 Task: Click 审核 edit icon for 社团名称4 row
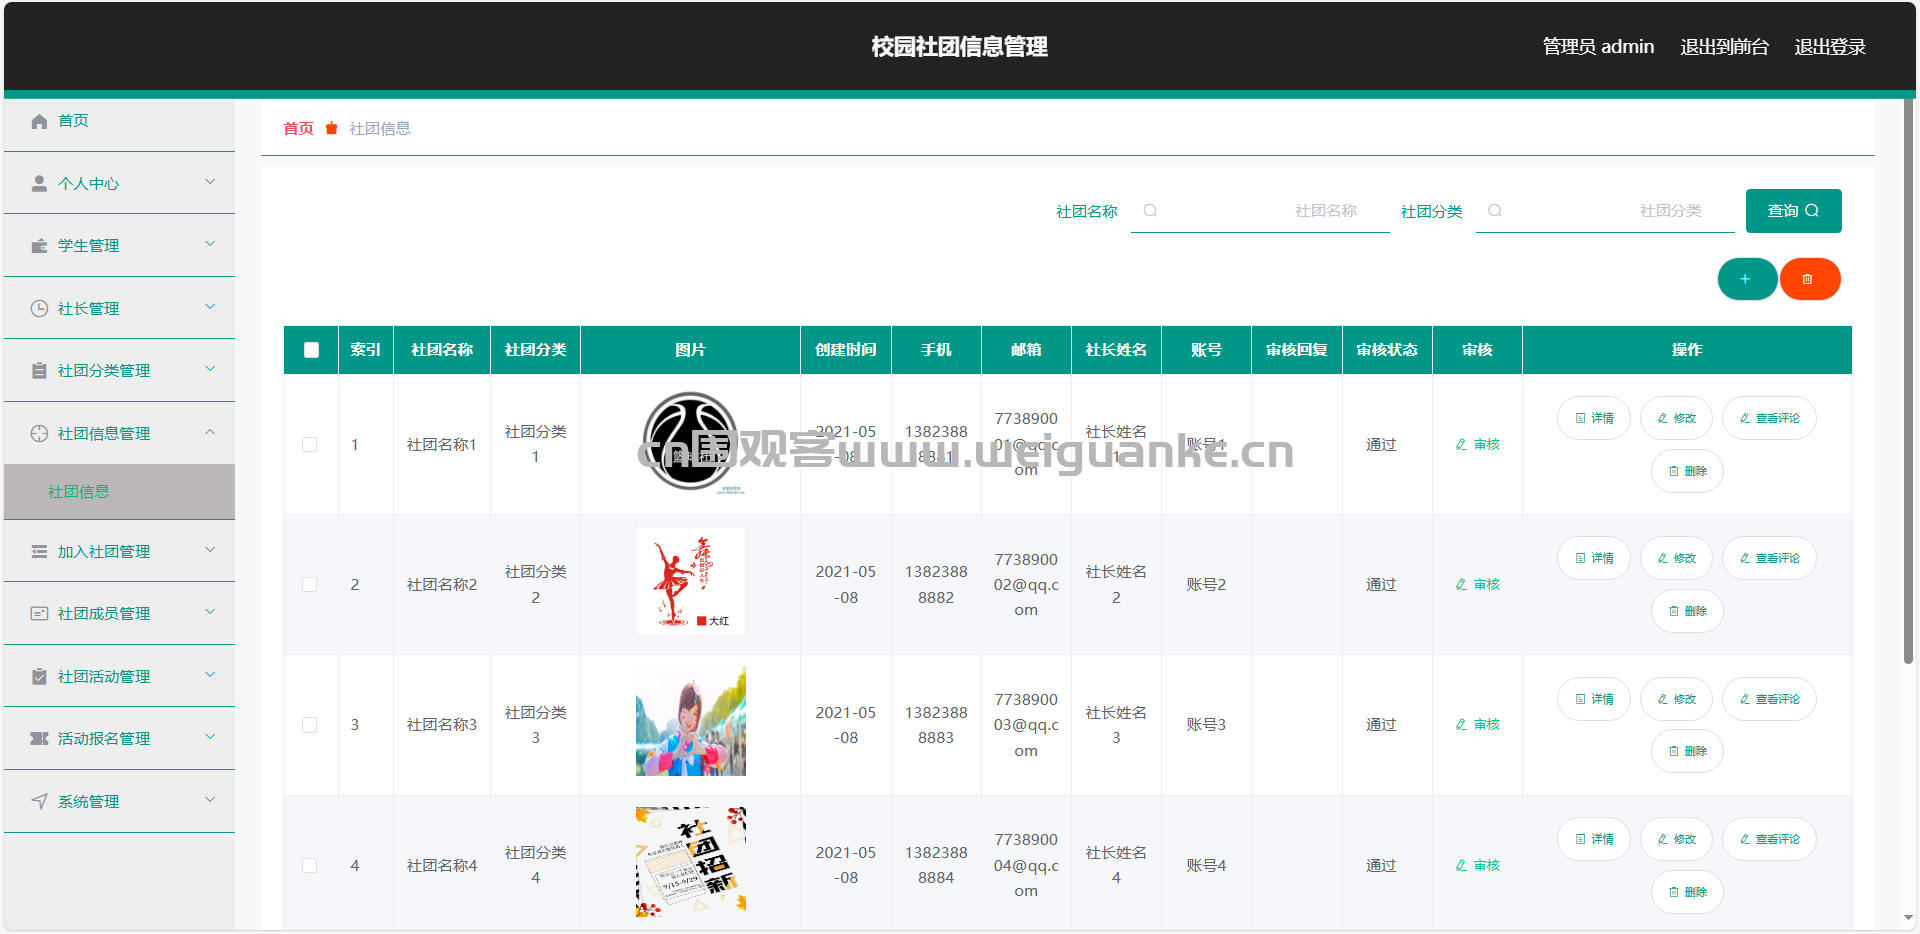1461,866
